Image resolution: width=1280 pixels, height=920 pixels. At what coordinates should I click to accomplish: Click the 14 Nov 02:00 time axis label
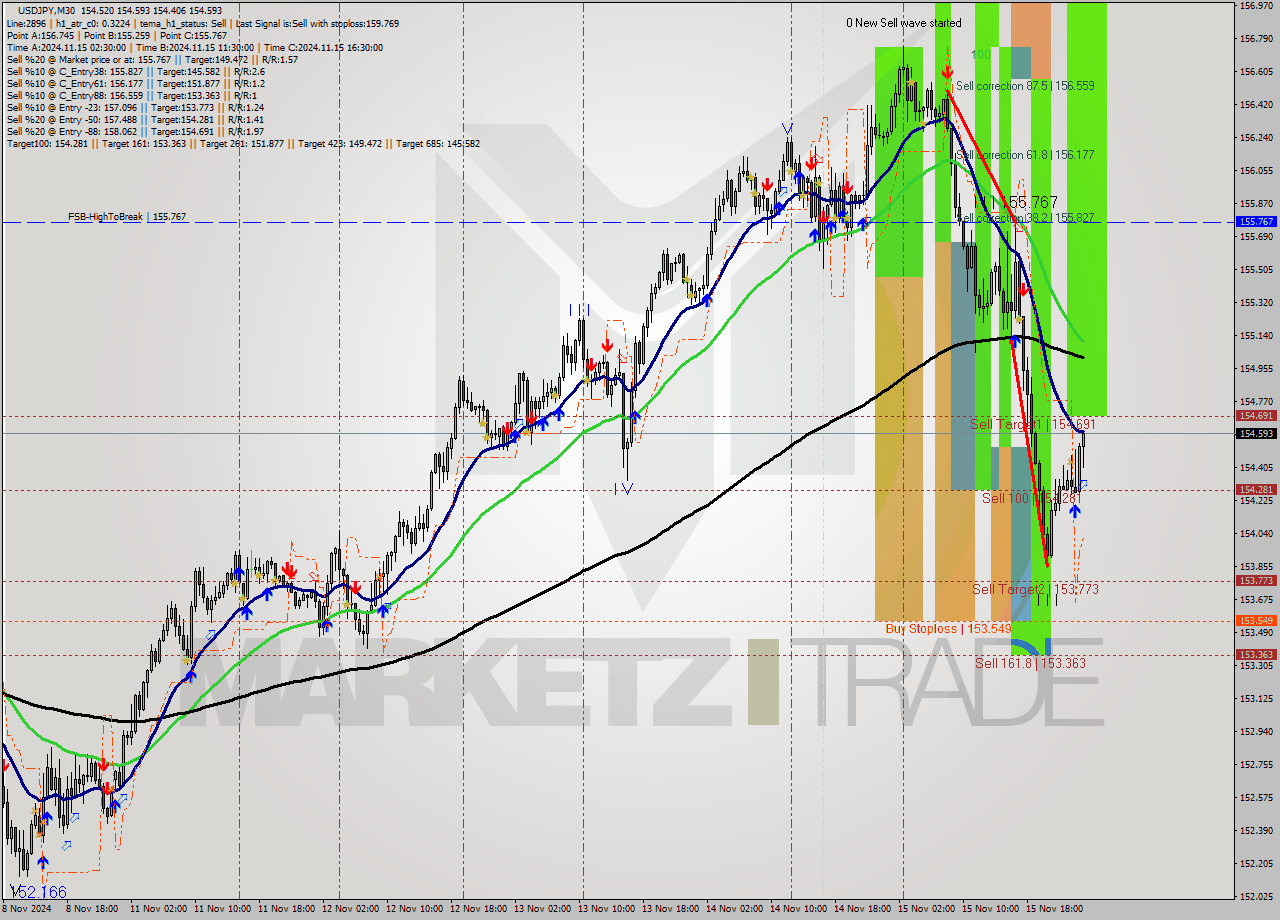point(734,909)
